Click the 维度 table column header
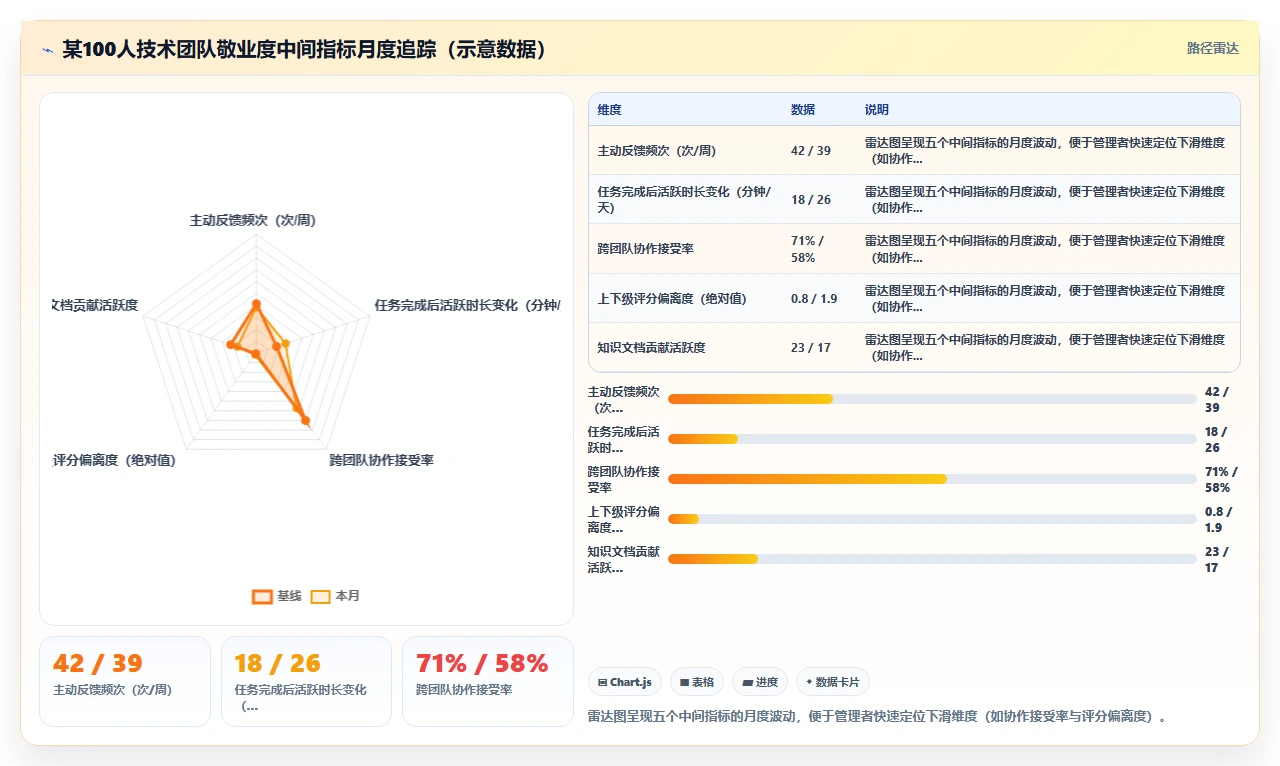The height and width of the screenshot is (766, 1280). (x=610, y=110)
